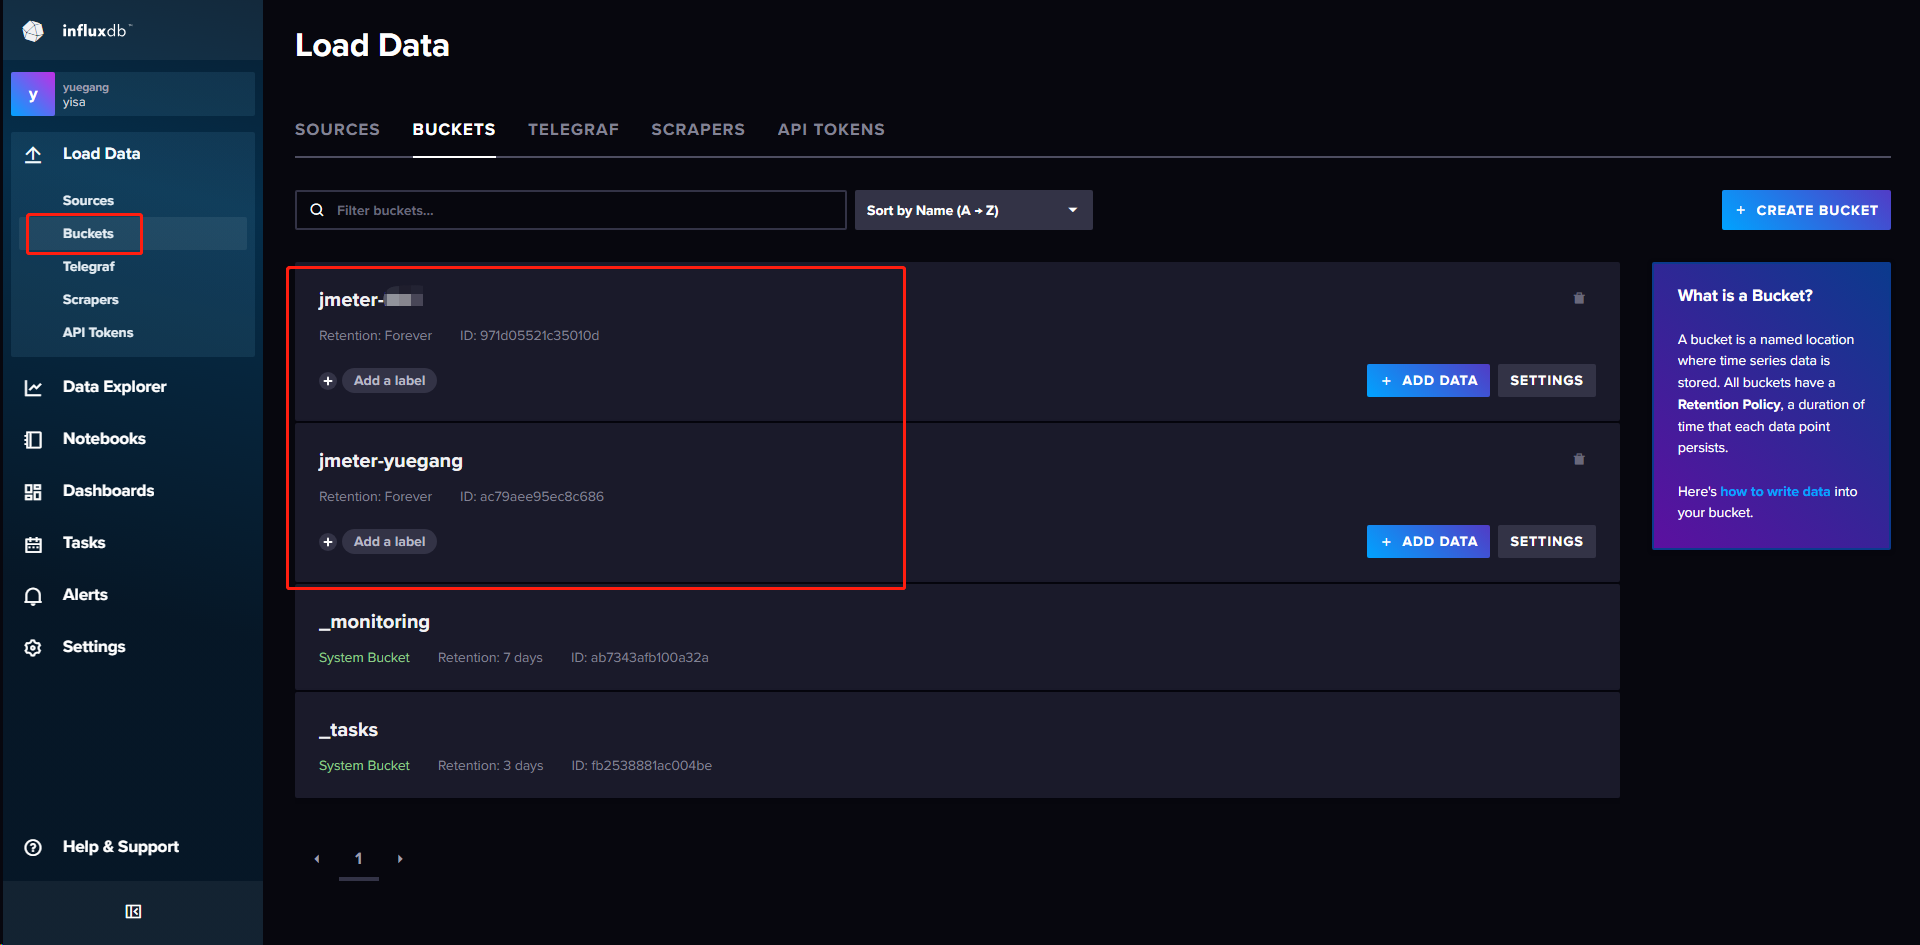The height and width of the screenshot is (945, 1920).
Task: Click the Load Data sidebar heading
Action: (x=101, y=154)
